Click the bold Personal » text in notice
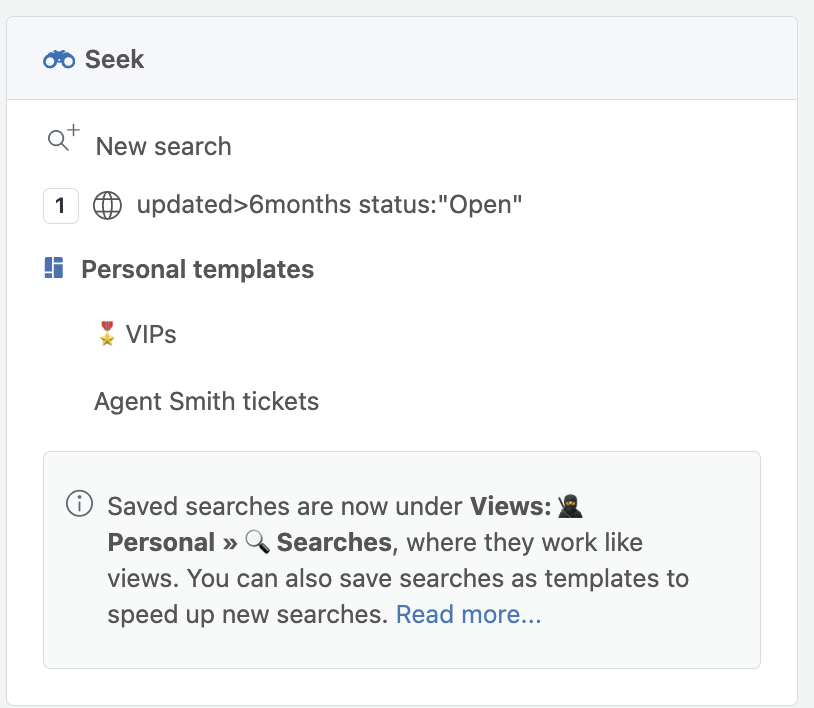 click(172, 542)
